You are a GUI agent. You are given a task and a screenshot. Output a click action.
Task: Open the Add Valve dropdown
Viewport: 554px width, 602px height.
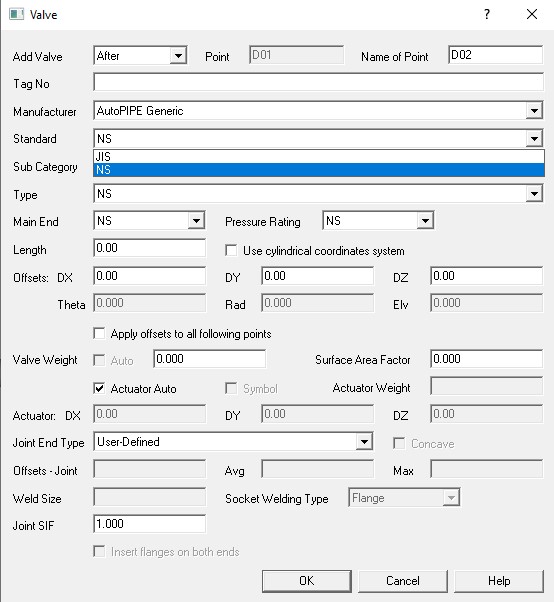point(178,56)
